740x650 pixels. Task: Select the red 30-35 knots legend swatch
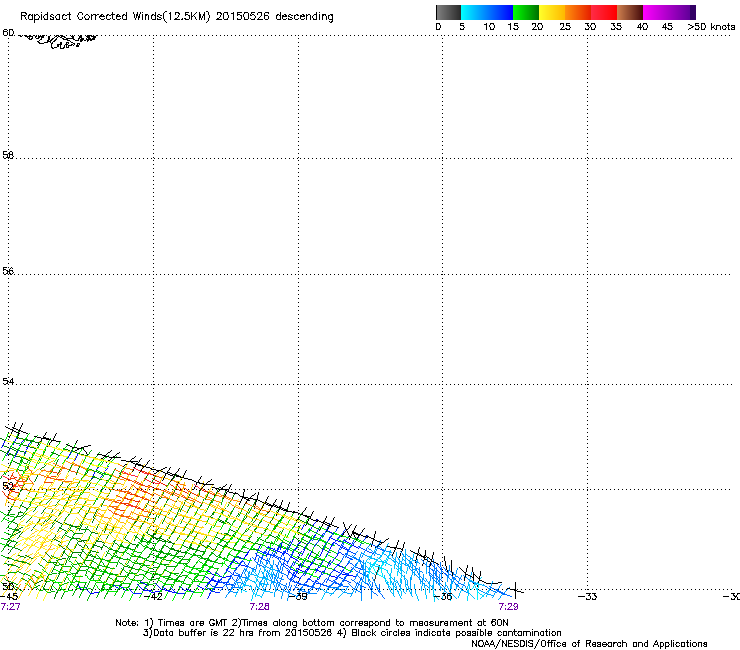pyautogui.click(x=604, y=12)
